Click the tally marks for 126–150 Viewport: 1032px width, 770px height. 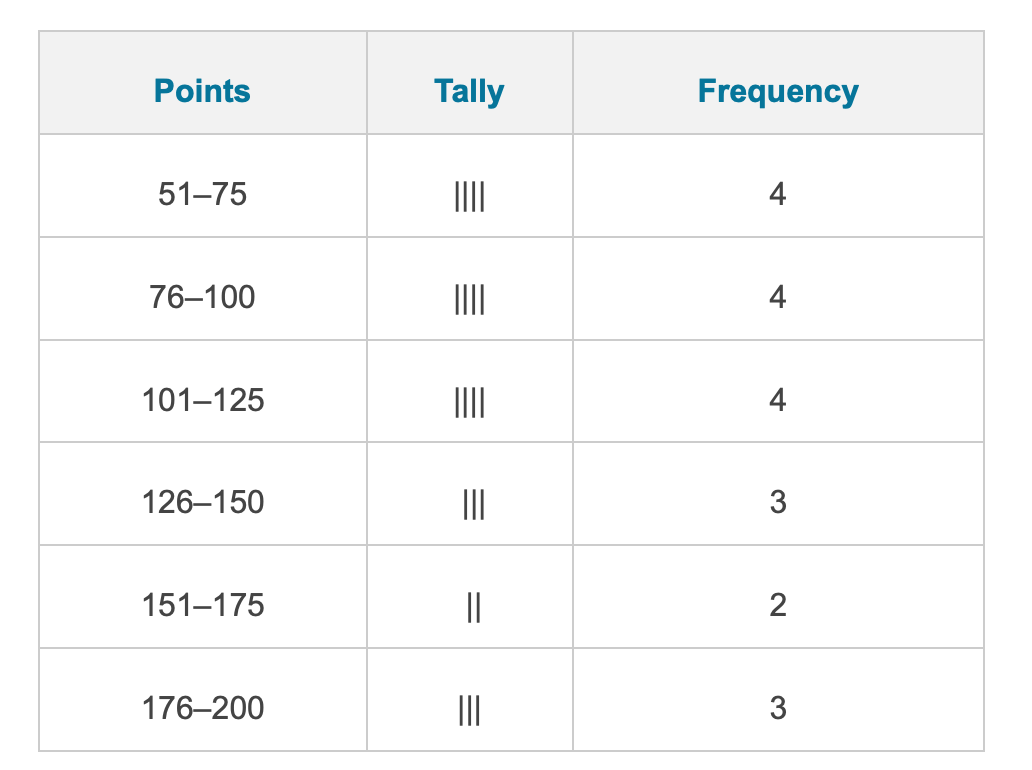474,504
